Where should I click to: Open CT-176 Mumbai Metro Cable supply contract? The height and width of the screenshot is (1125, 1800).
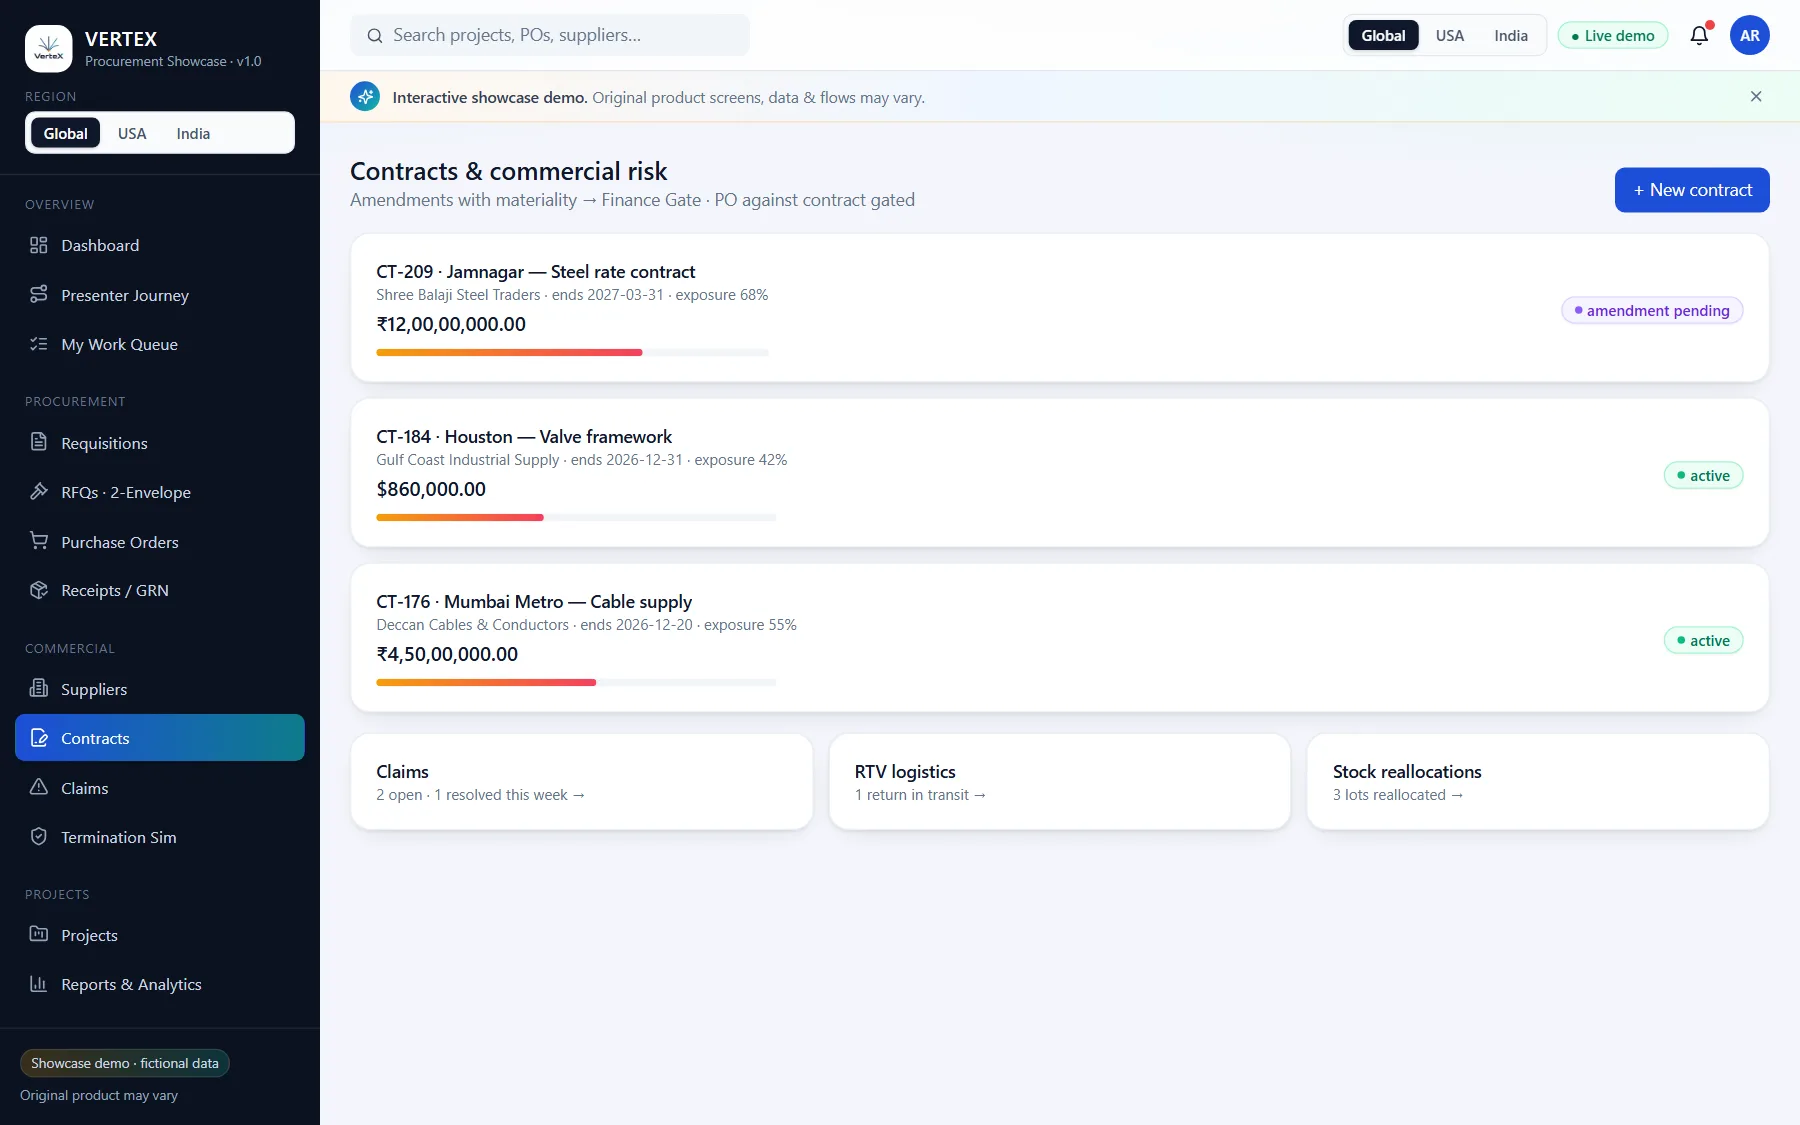[1059, 638]
